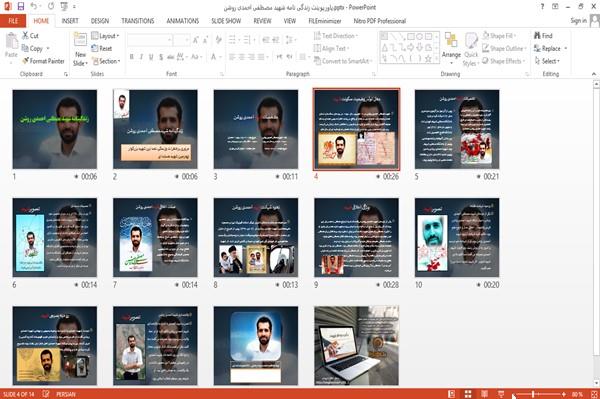Open the Clipboard dialog launcher
This screenshot has width=600, height=399.
(66, 74)
